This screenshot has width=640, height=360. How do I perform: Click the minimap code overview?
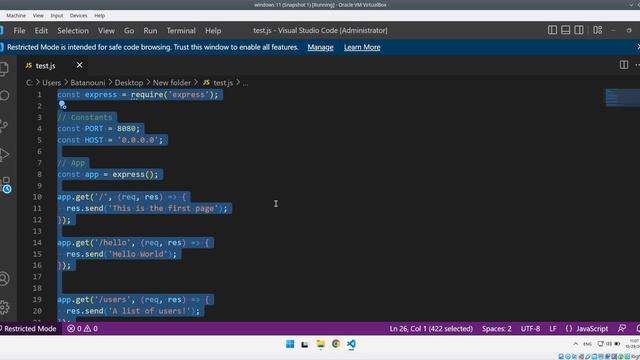click(622, 98)
